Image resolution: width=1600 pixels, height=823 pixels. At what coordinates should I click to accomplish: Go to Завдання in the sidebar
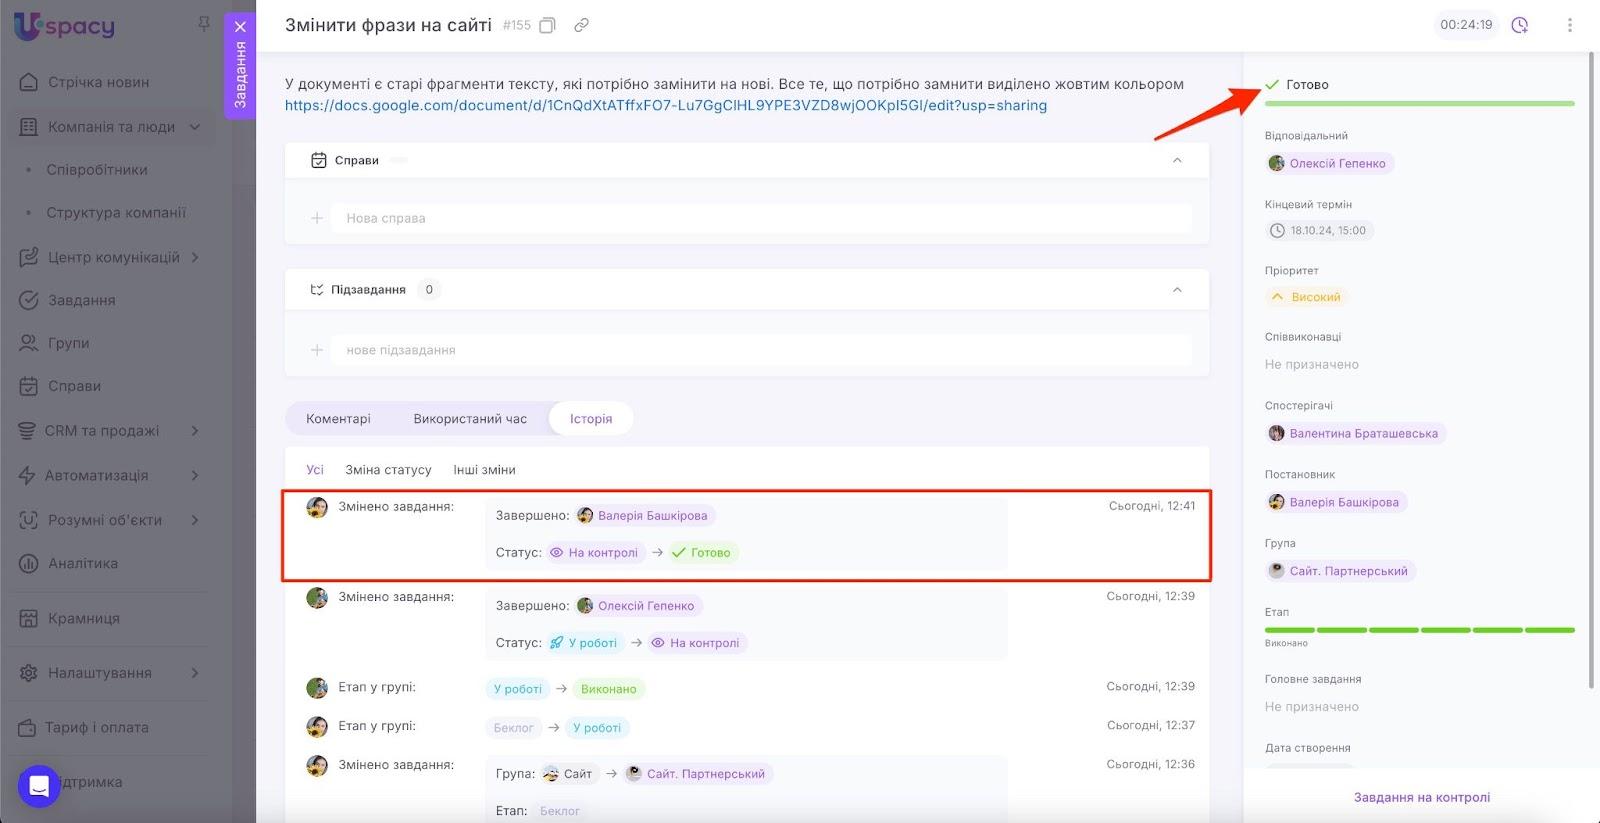(82, 300)
